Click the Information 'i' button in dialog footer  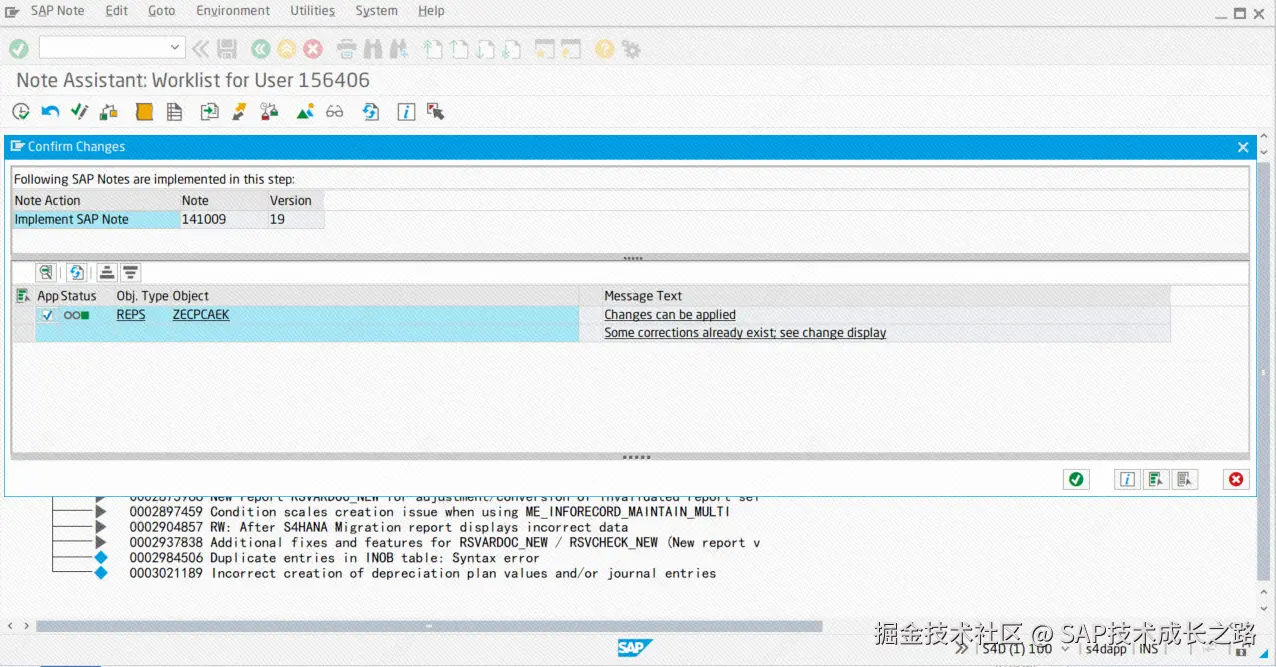point(1127,479)
